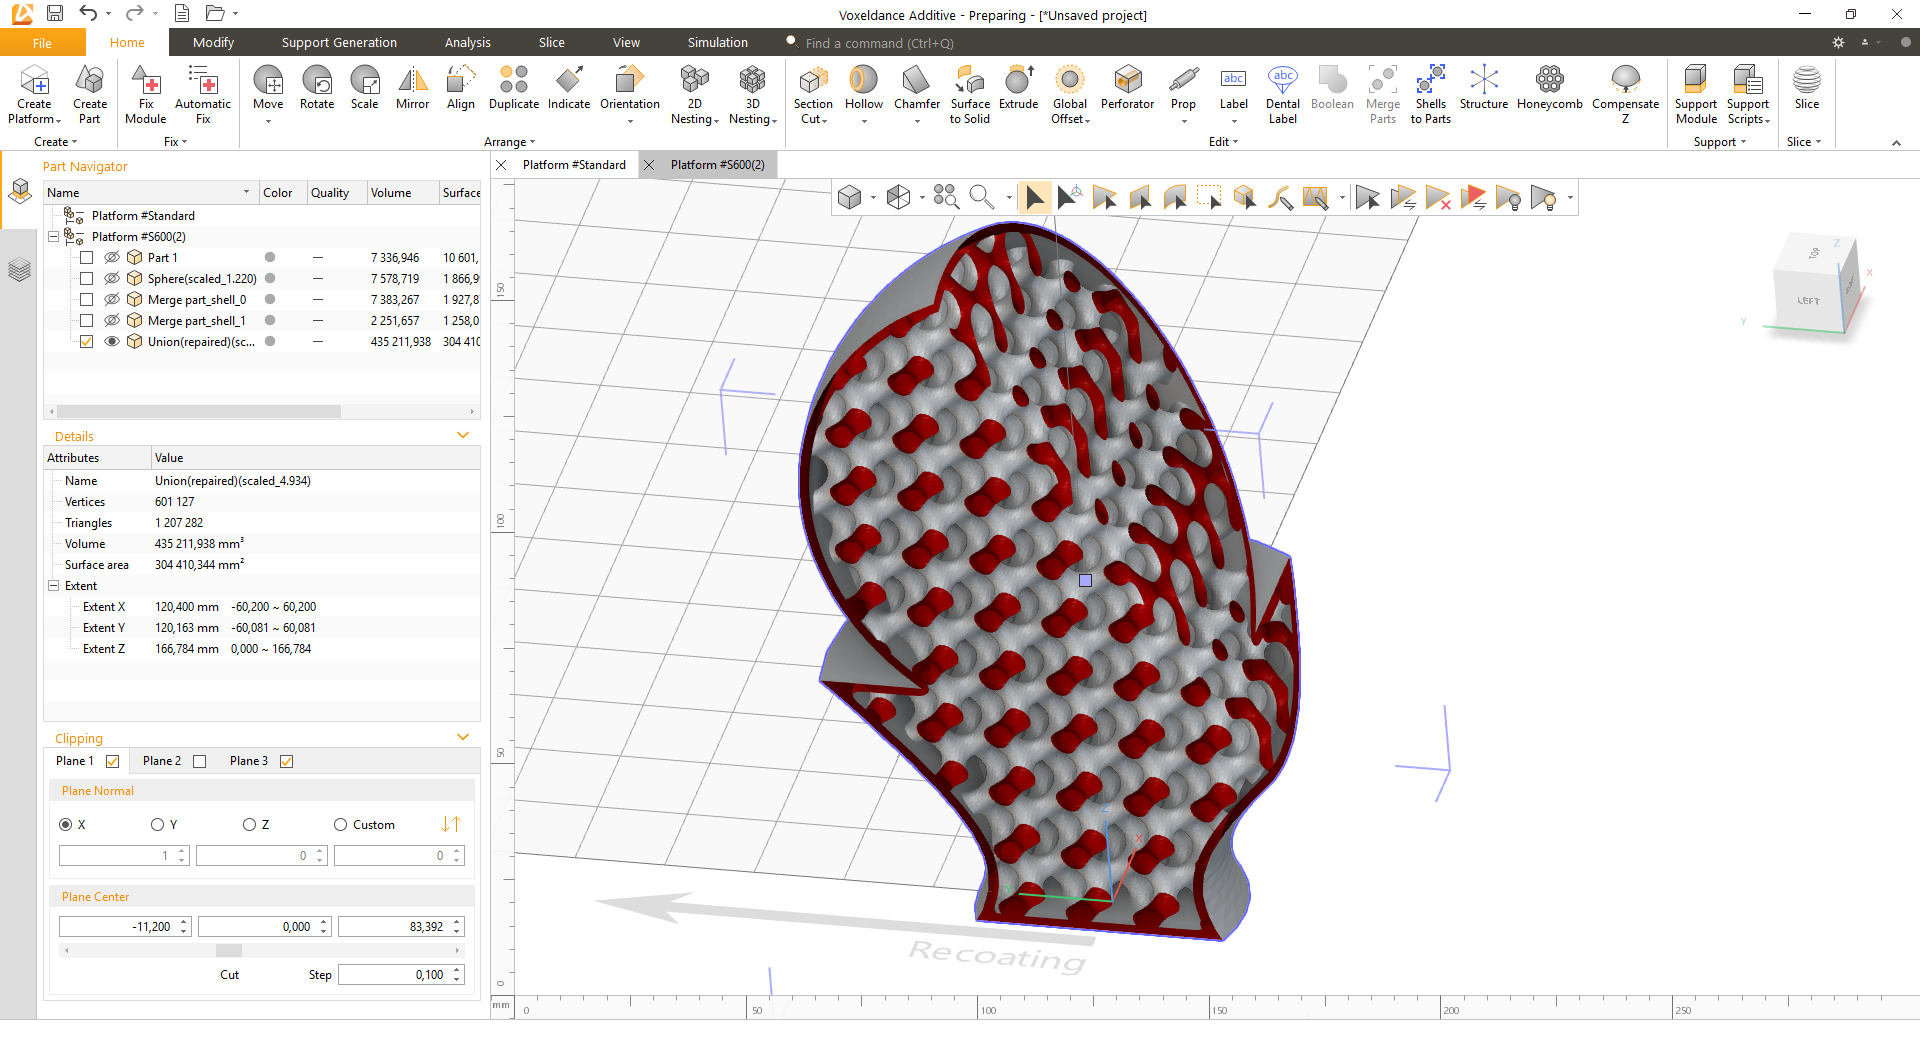1920x1040 pixels.
Task: Collapse the Extent attribute group
Action: tap(54, 586)
